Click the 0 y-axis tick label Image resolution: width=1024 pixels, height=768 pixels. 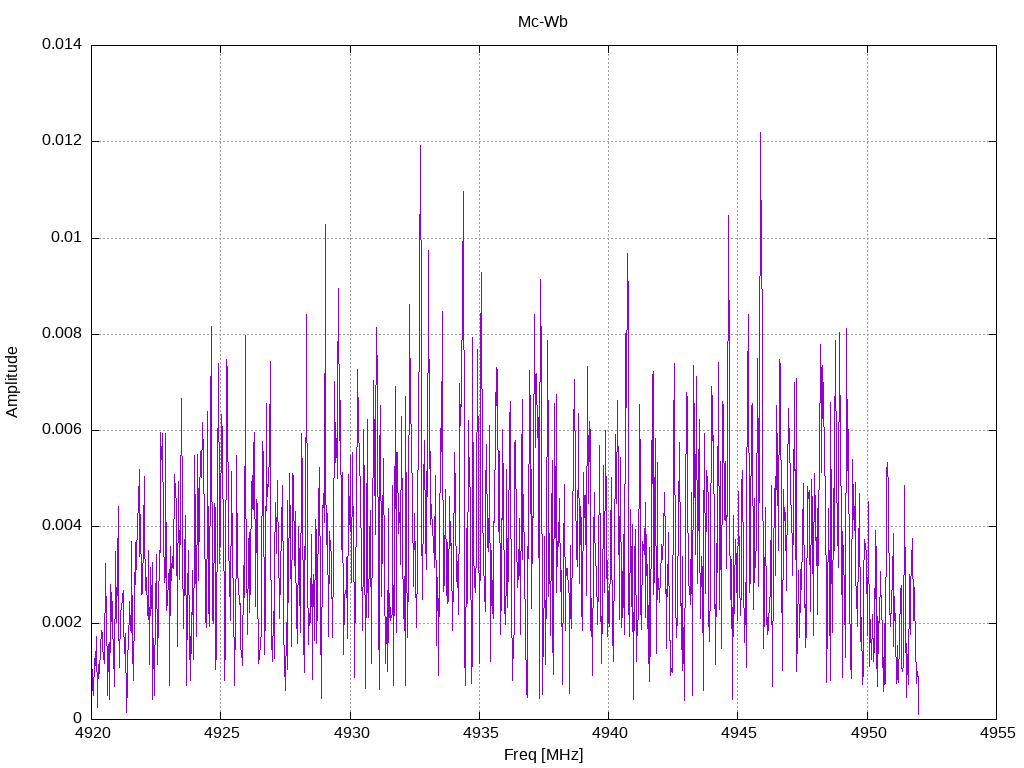click(78, 718)
